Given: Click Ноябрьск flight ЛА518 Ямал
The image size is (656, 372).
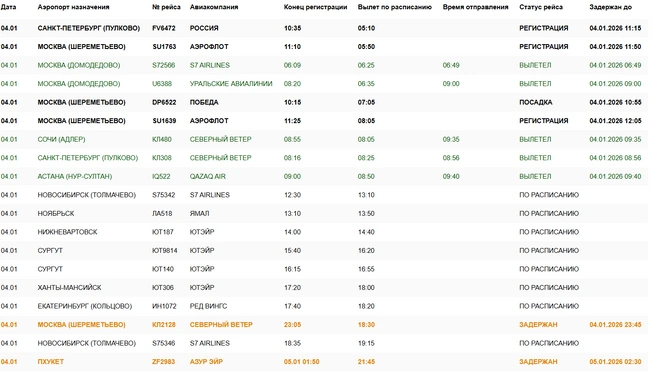Looking at the screenshot, I should tap(324, 213).
